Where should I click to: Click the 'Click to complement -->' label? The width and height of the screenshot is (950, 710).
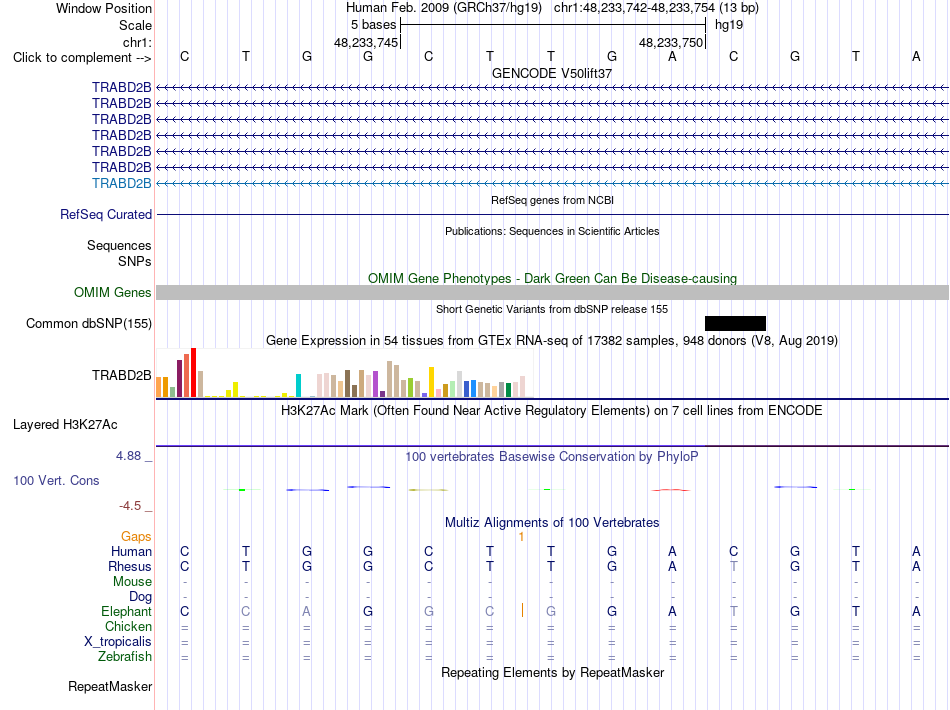coord(82,58)
